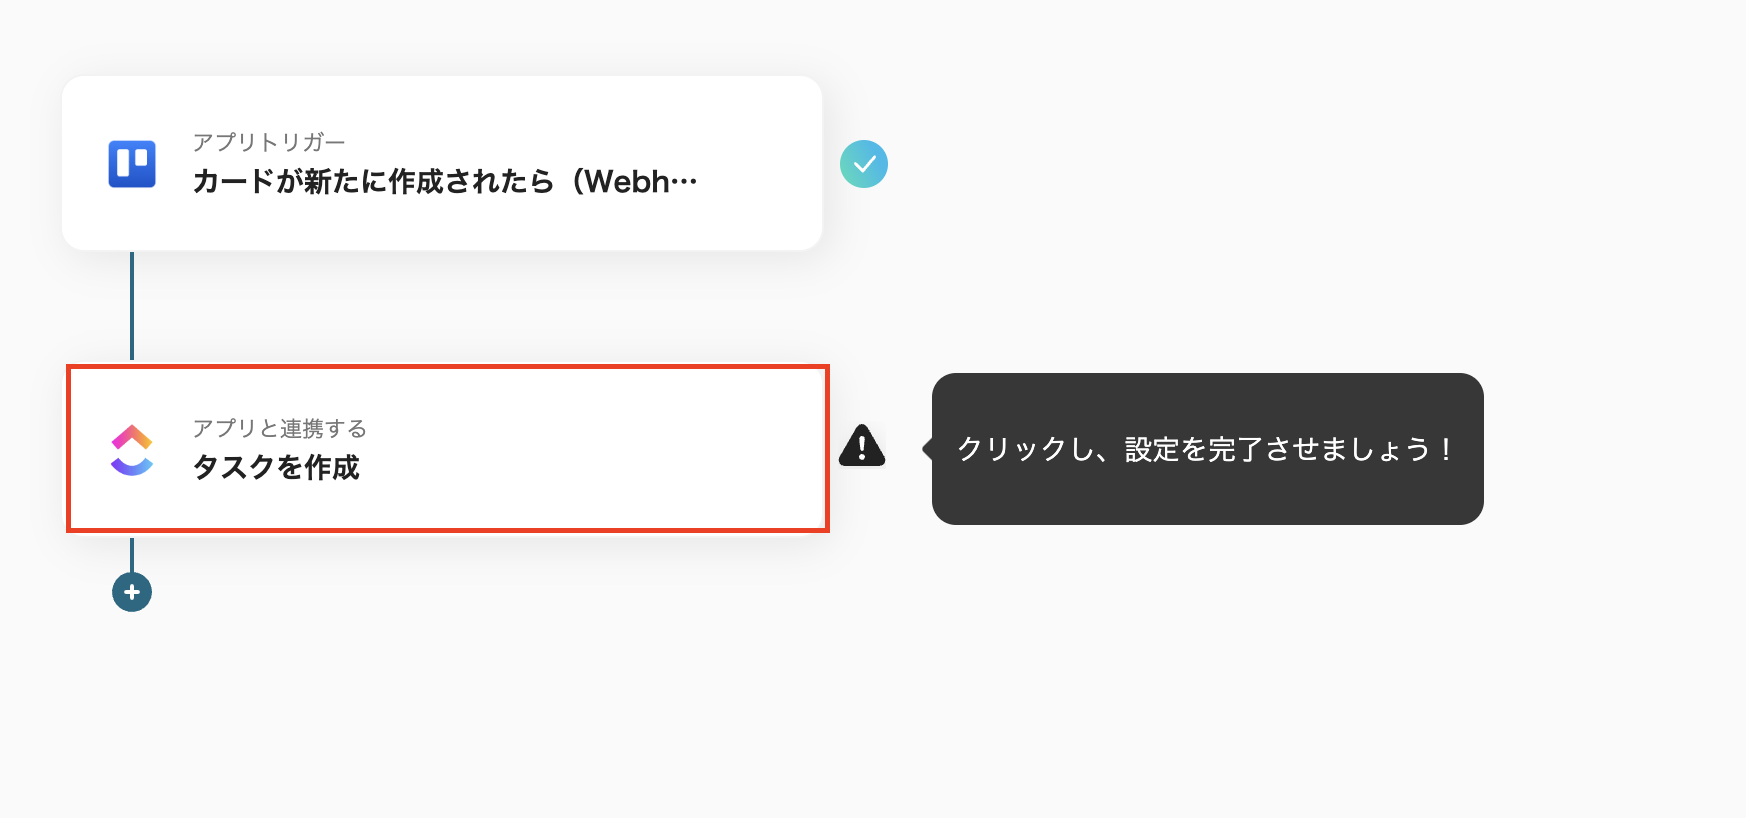
Task: Click the アプリと連携する label
Action: pos(279,428)
